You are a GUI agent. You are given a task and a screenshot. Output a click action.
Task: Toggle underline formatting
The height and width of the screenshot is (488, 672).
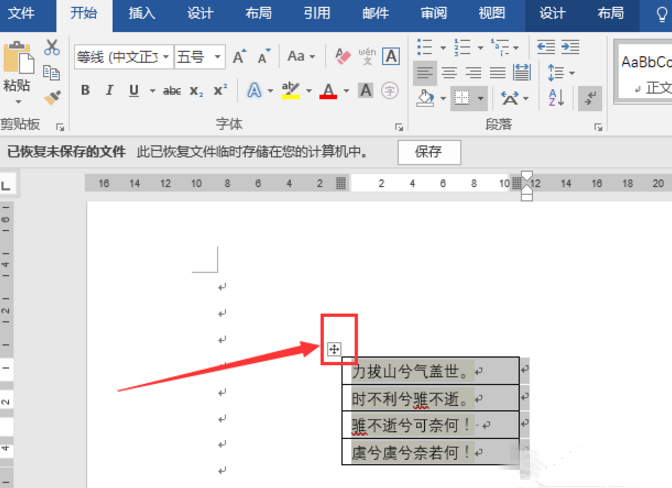tap(134, 90)
